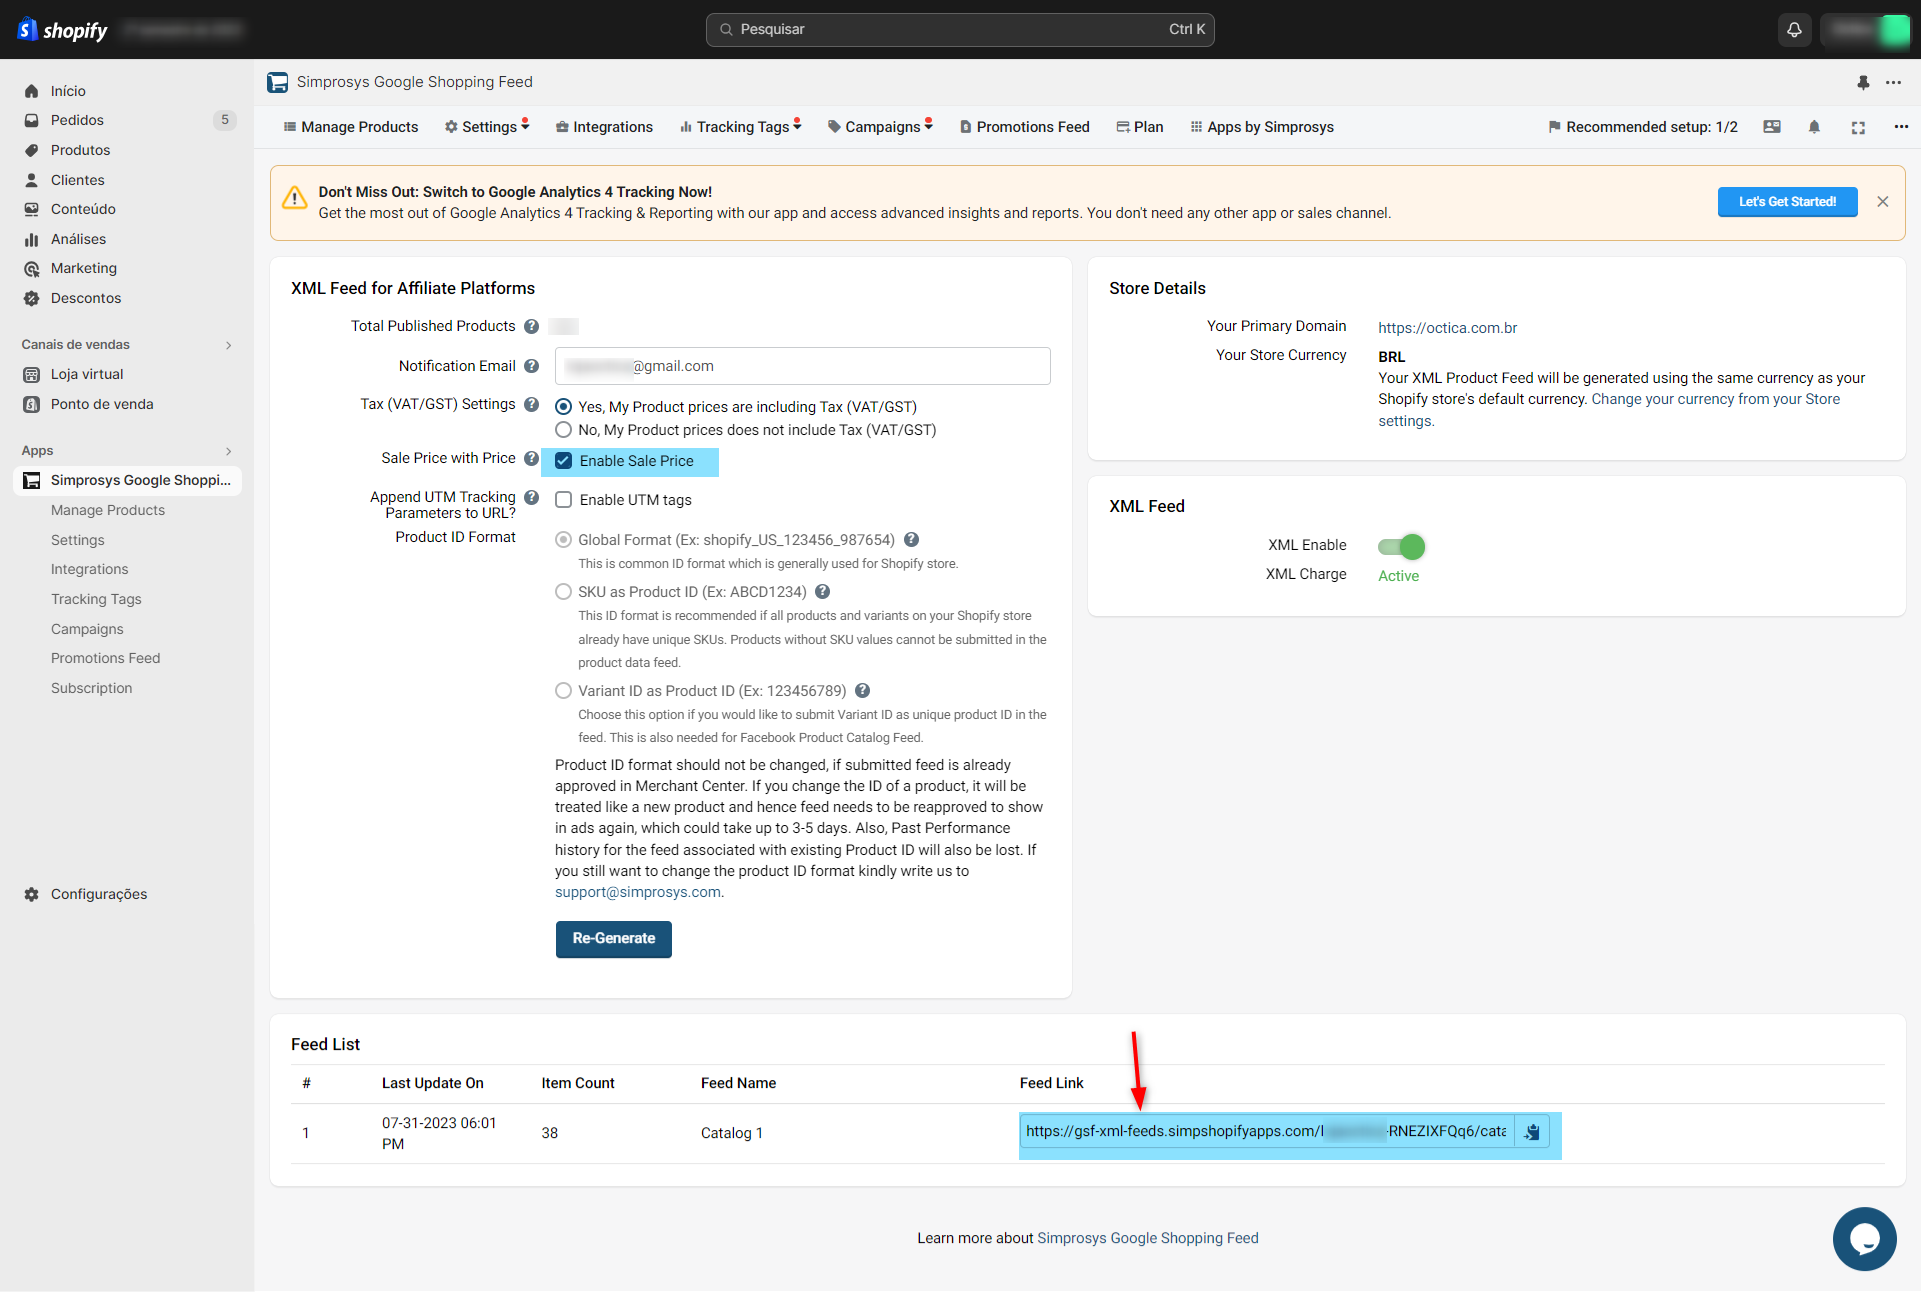The height and width of the screenshot is (1292, 1921).
Task: Select SKU as Product ID radio
Action: point(564,592)
